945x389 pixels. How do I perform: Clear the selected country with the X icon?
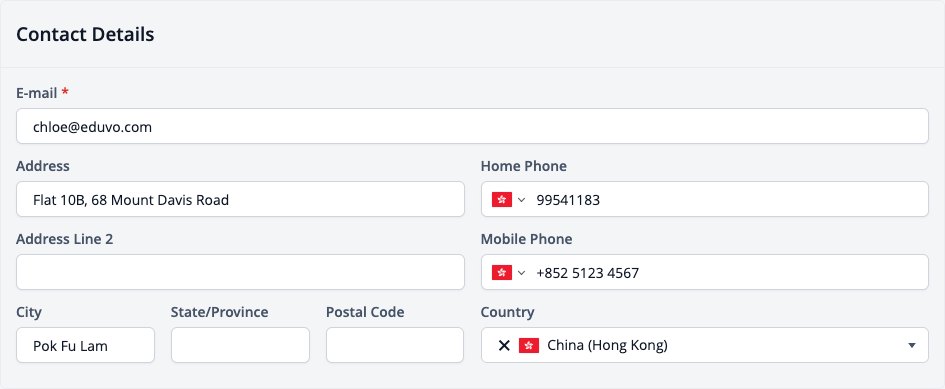coord(504,346)
